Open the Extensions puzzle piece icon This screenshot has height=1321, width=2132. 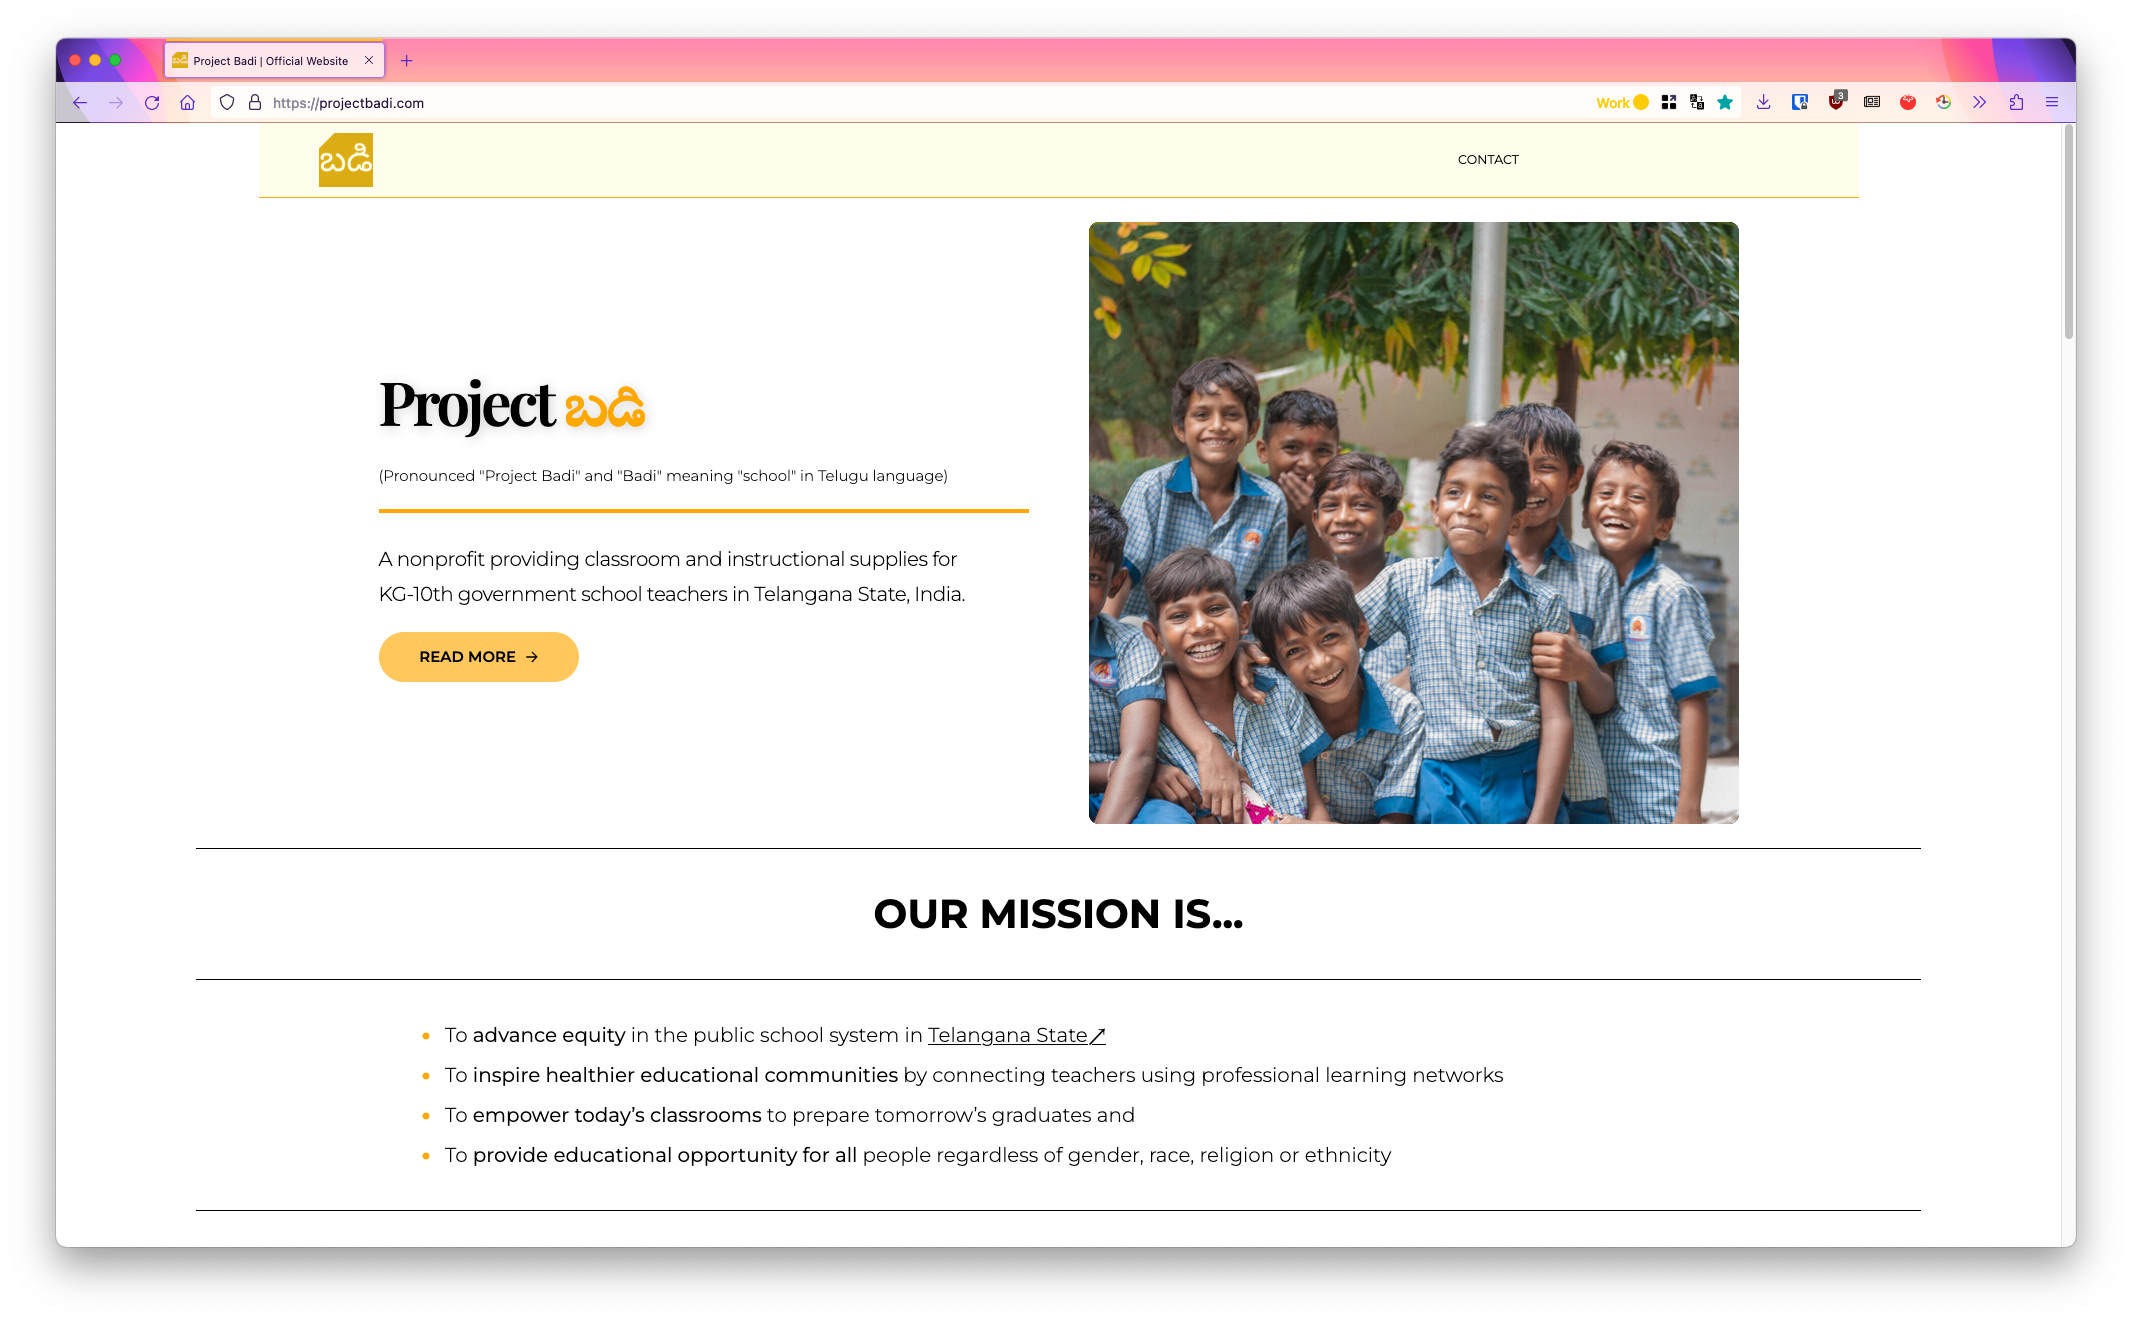[2016, 102]
